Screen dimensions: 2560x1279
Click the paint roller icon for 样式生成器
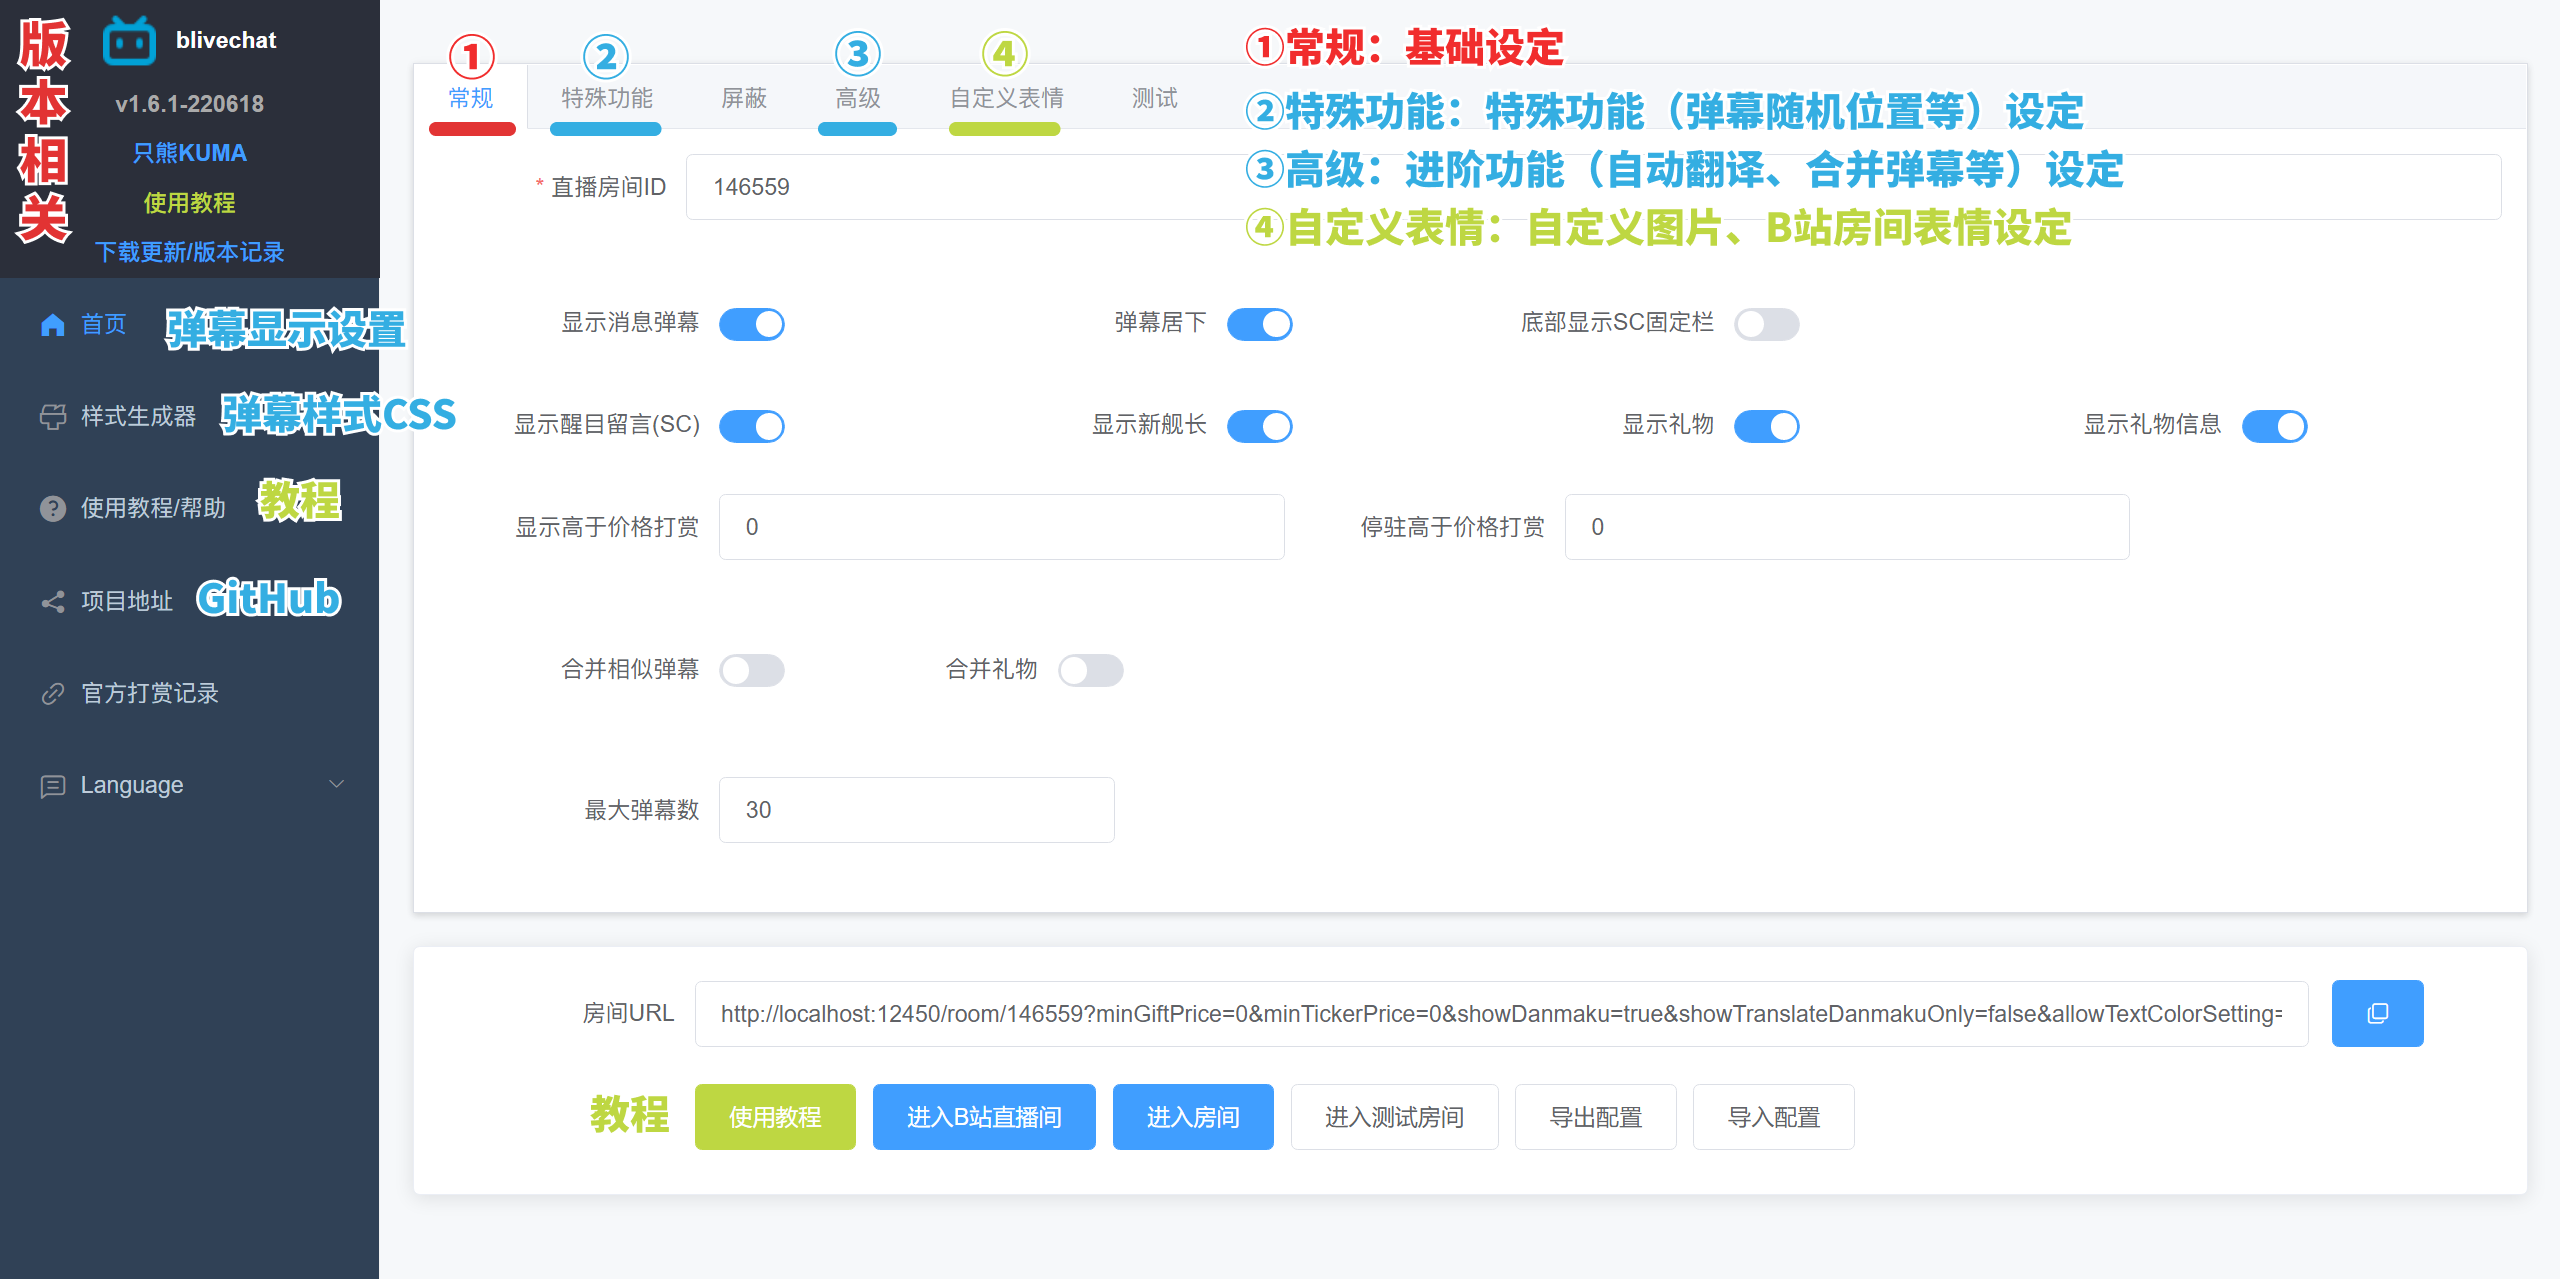click(53, 417)
